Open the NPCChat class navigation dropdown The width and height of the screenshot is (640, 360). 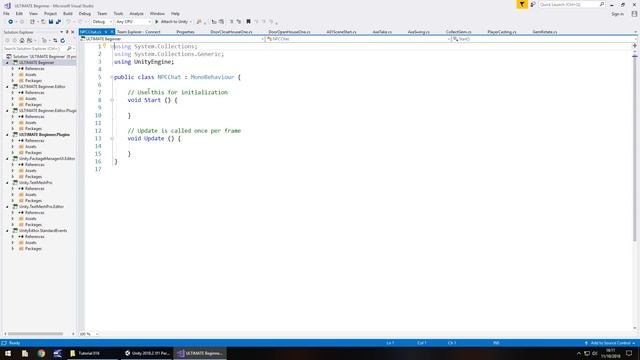click(358, 39)
